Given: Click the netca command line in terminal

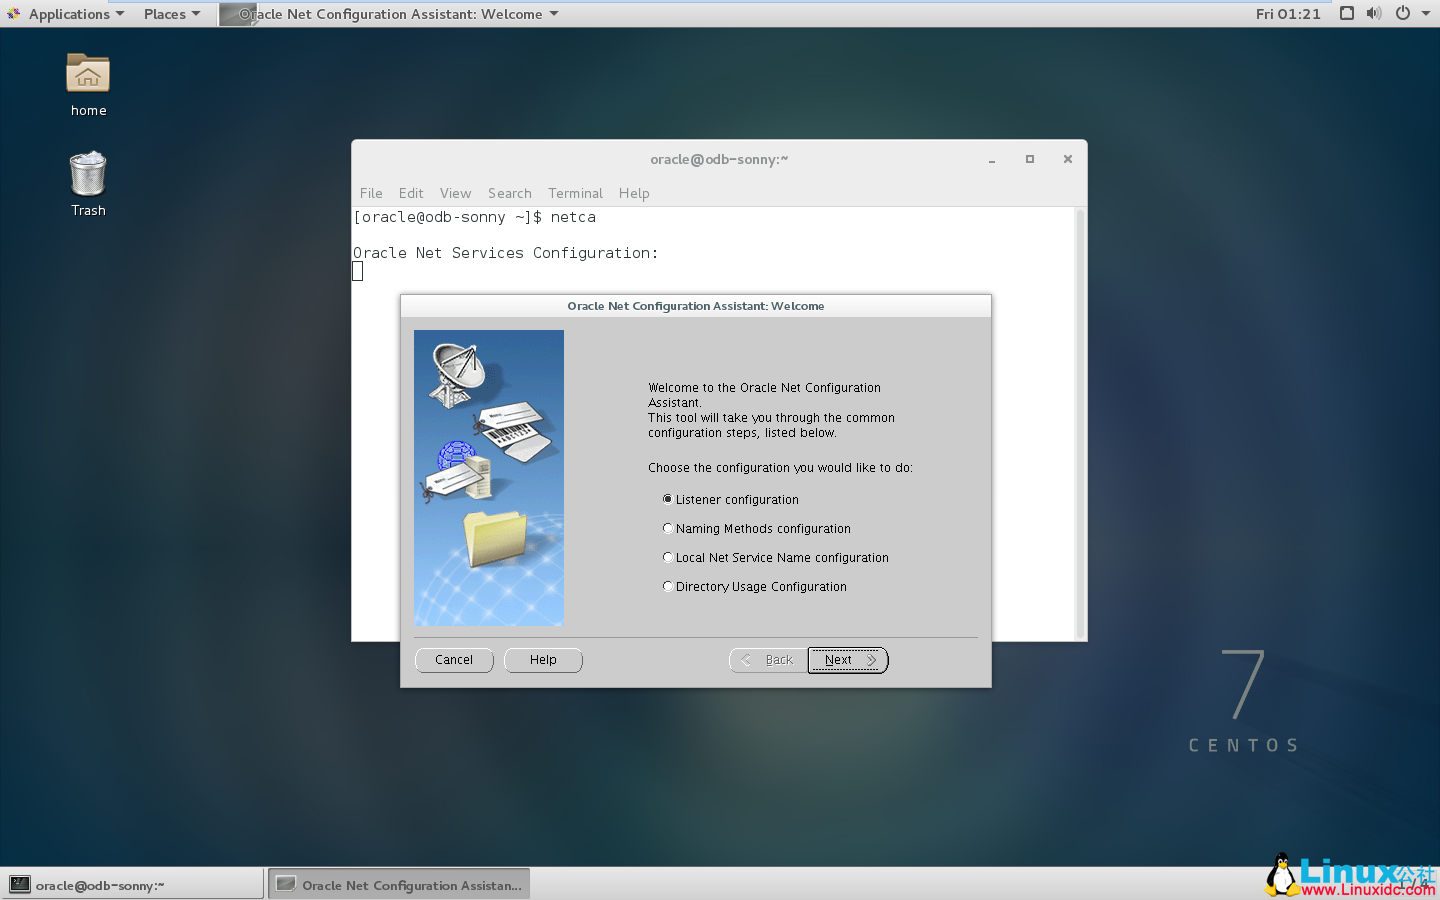Looking at the screenshot, I should tap(475, 217).
